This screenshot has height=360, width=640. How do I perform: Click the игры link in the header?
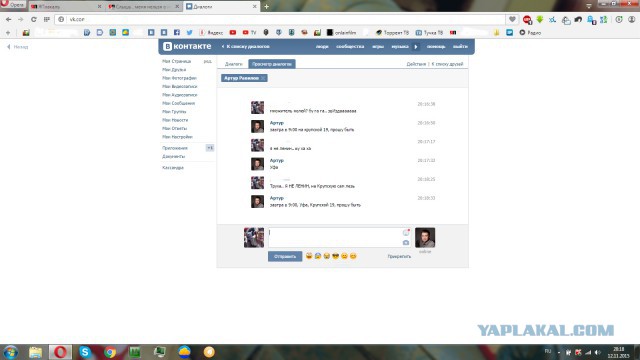[378, 47]
